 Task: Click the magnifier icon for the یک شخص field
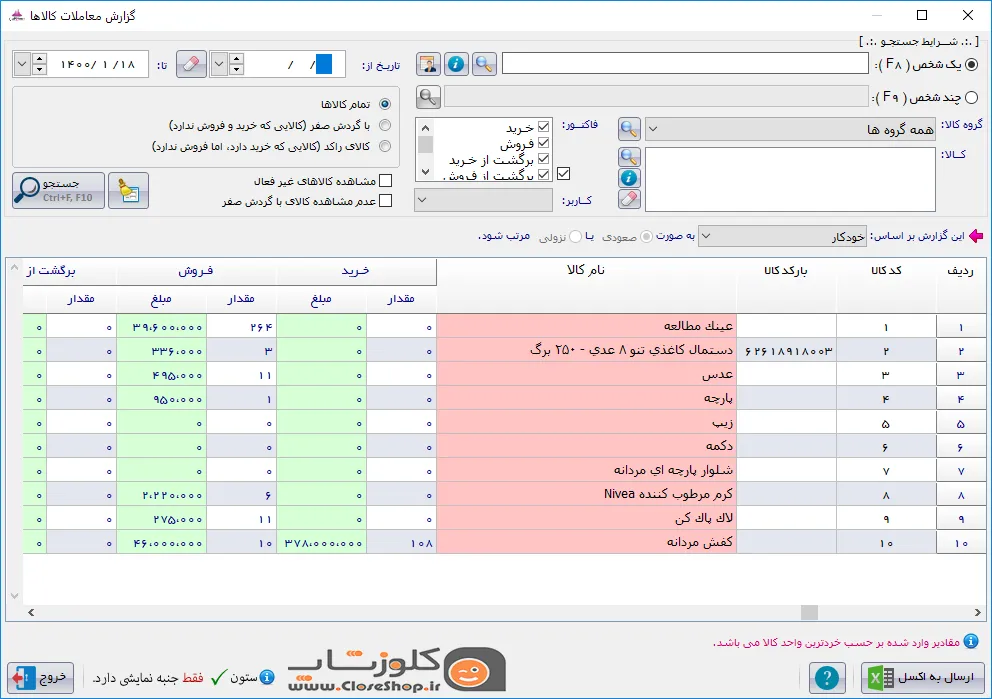(x=484, y=64)
